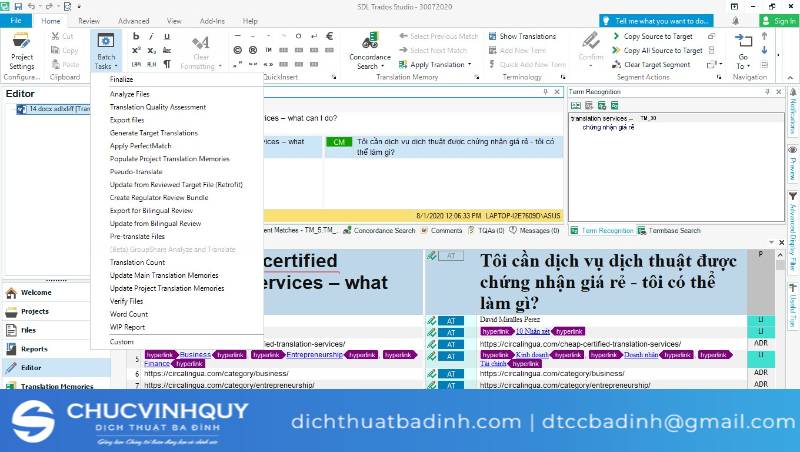Click the Undo arrow in title bar
The image size is (800, 452).
coord(32,7)
